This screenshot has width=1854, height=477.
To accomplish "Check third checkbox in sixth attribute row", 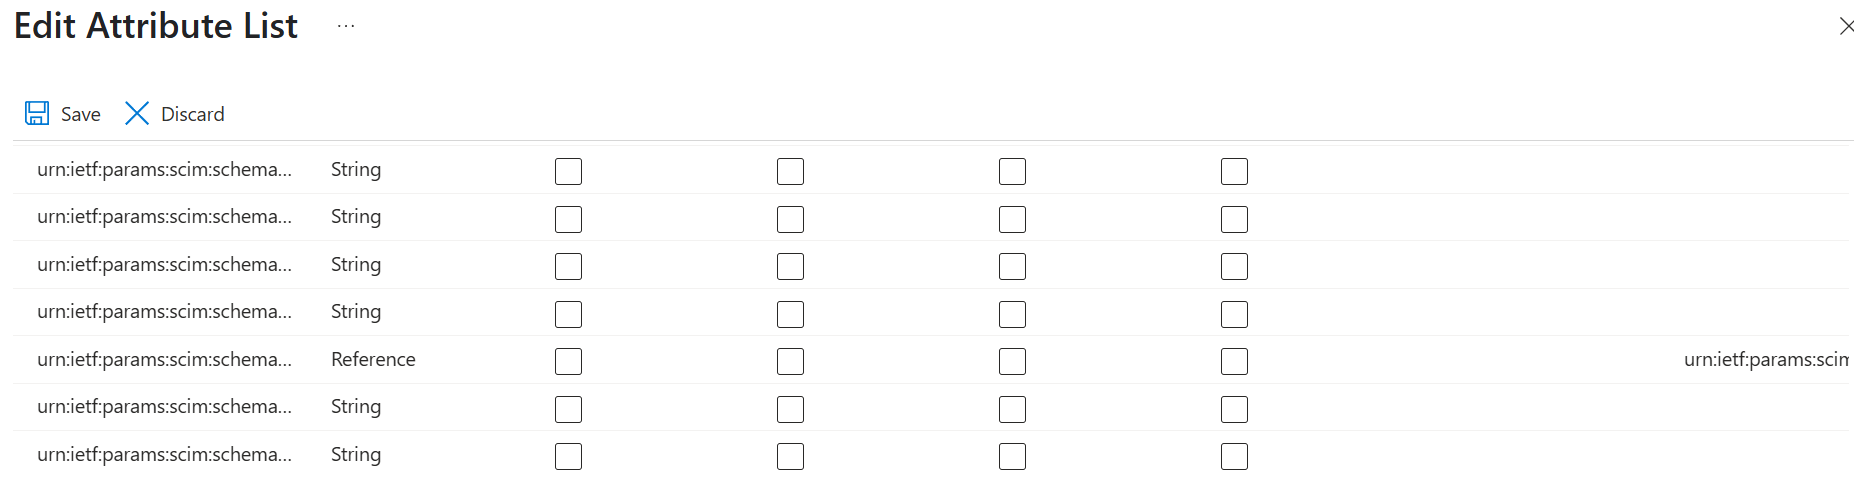I will [x=1012, y=409].
